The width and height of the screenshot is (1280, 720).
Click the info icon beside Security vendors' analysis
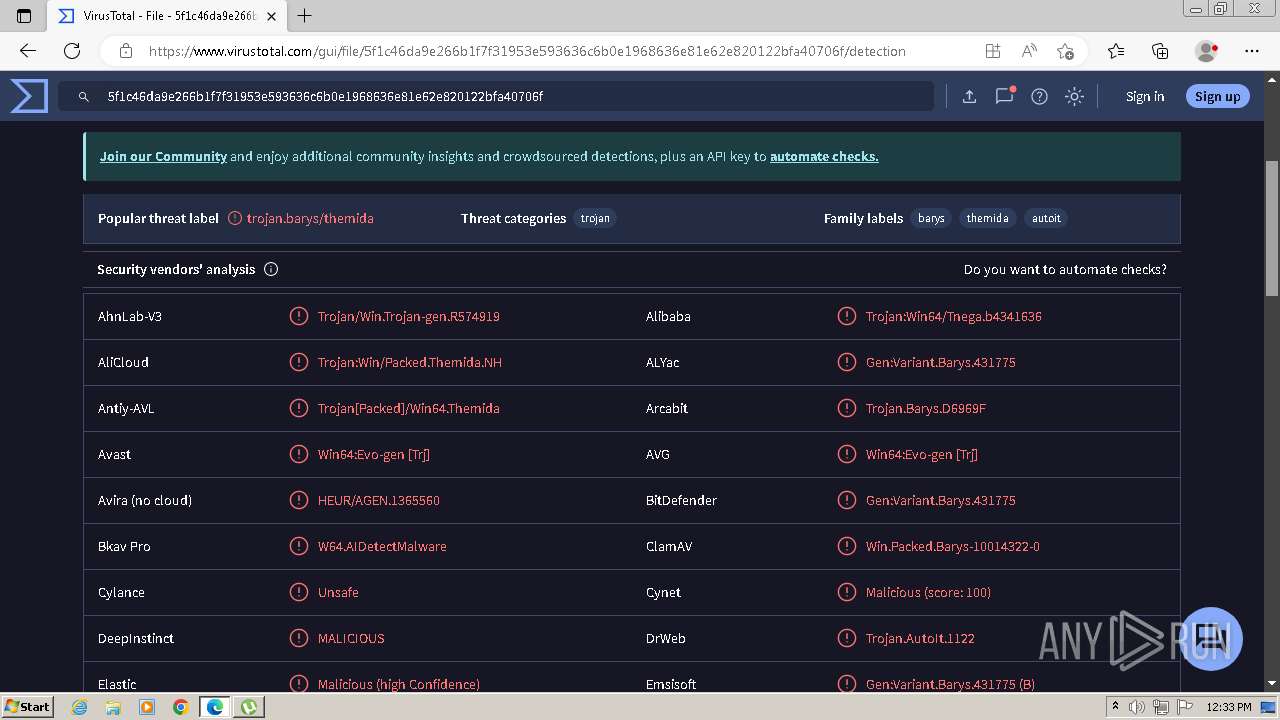[x=271, y=269]
